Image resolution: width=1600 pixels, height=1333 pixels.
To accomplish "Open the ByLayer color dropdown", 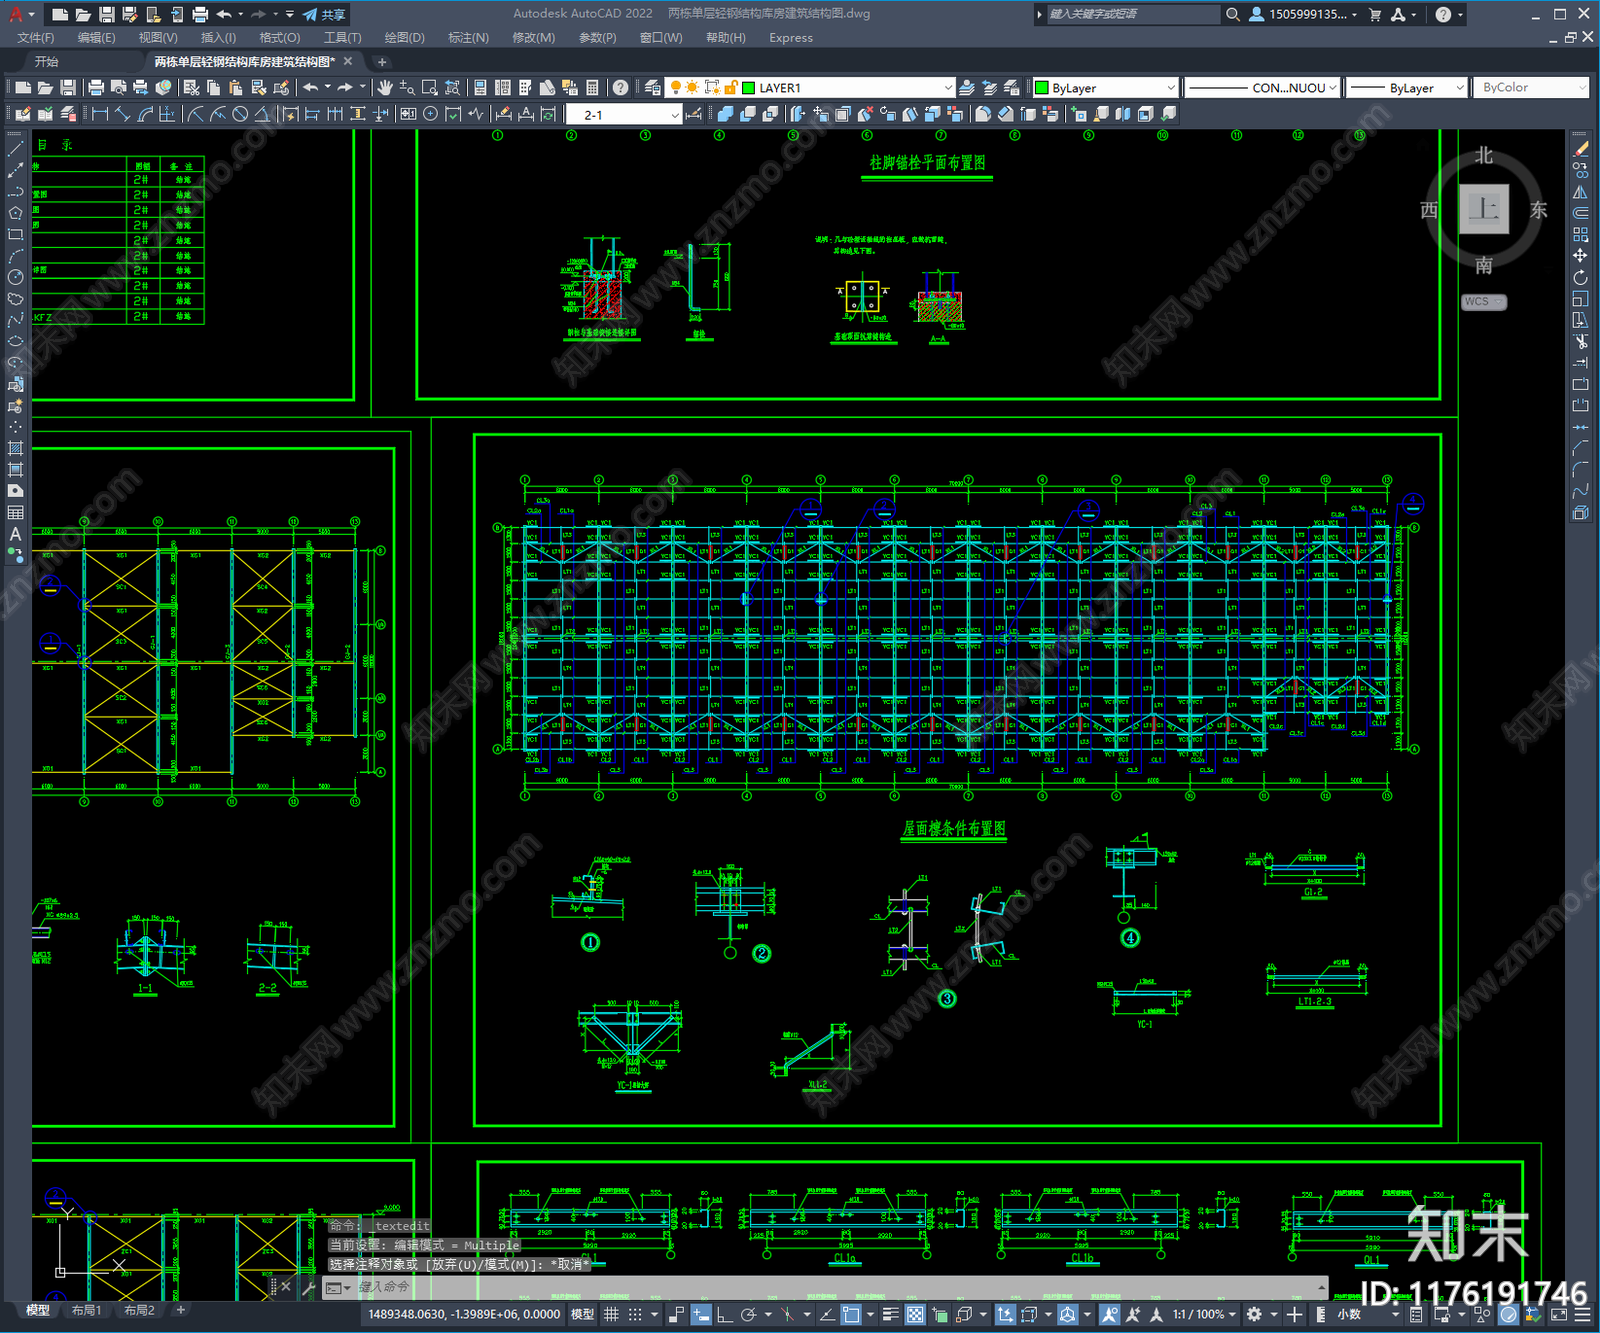I will click(x=1105, y=88).
